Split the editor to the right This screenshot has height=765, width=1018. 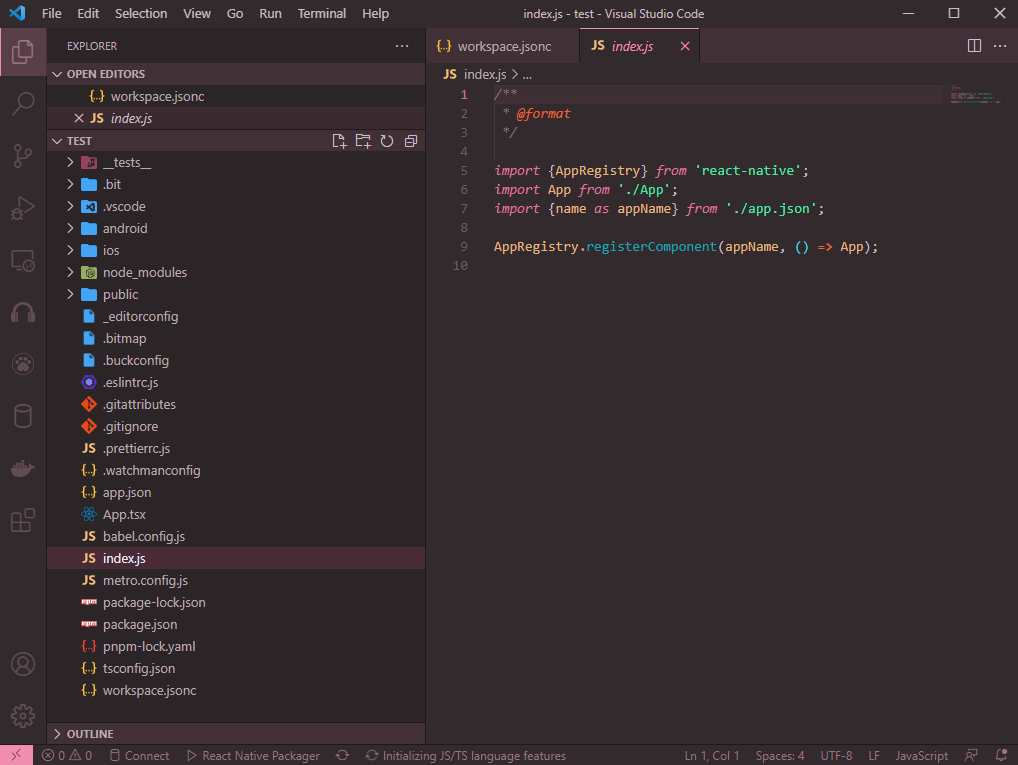[974, 45]
